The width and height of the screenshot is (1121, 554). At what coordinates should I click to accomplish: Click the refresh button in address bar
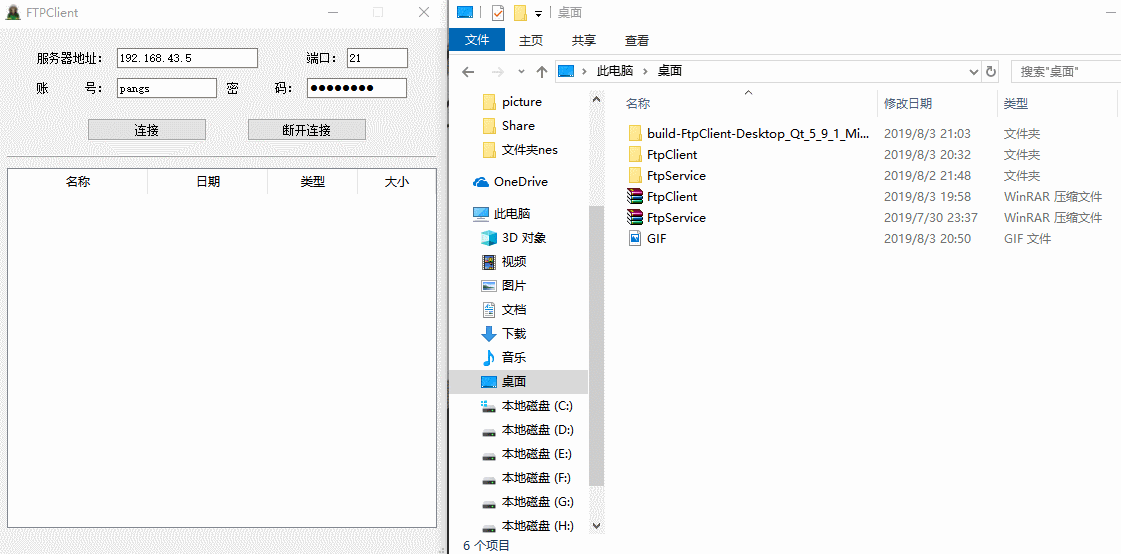(991, 71)
